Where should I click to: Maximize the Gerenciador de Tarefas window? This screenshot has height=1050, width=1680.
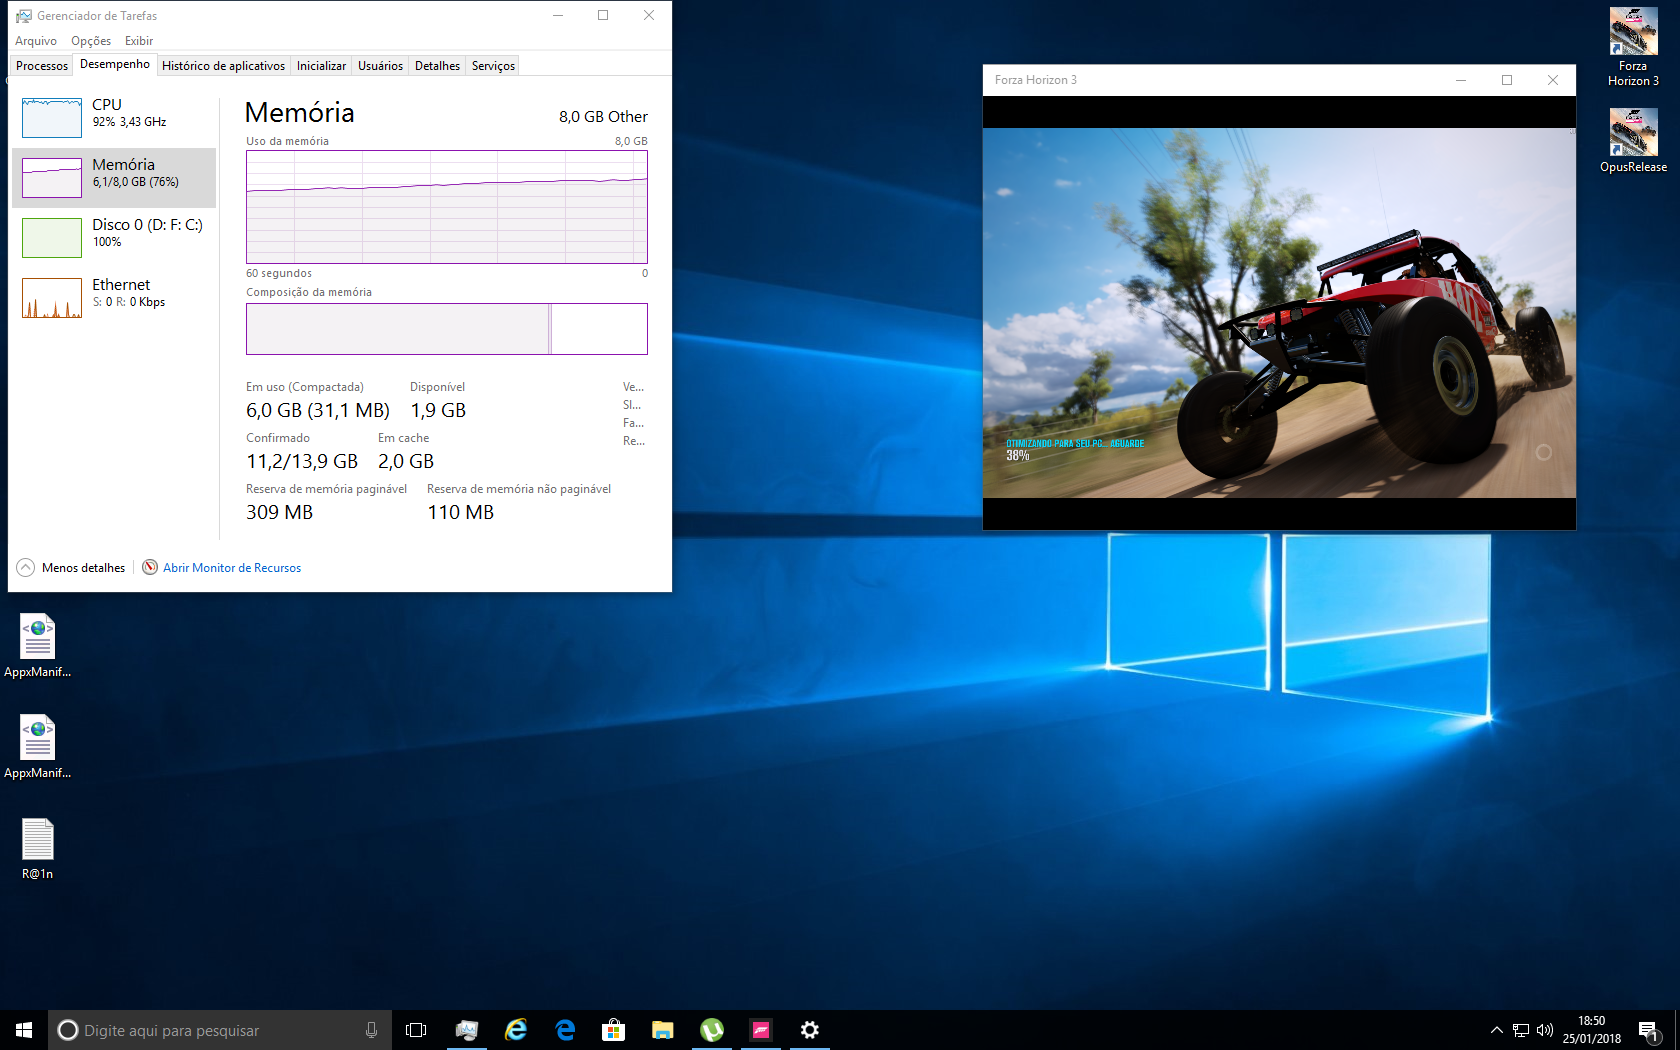[x=603, y=15]
